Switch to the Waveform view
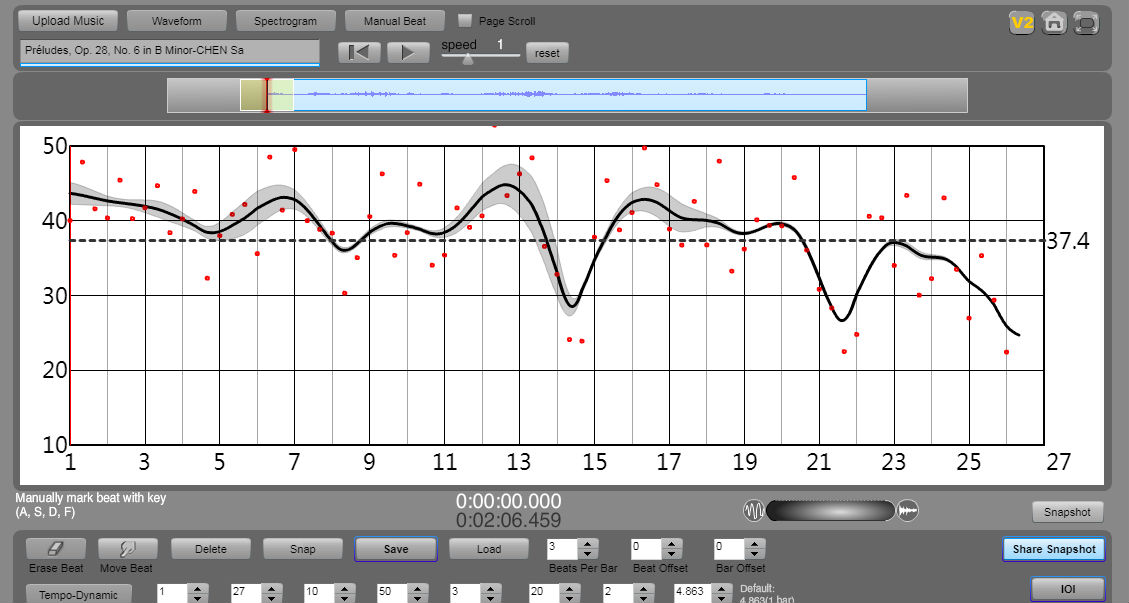This screenshot has height=603, width=1129. 176,21
